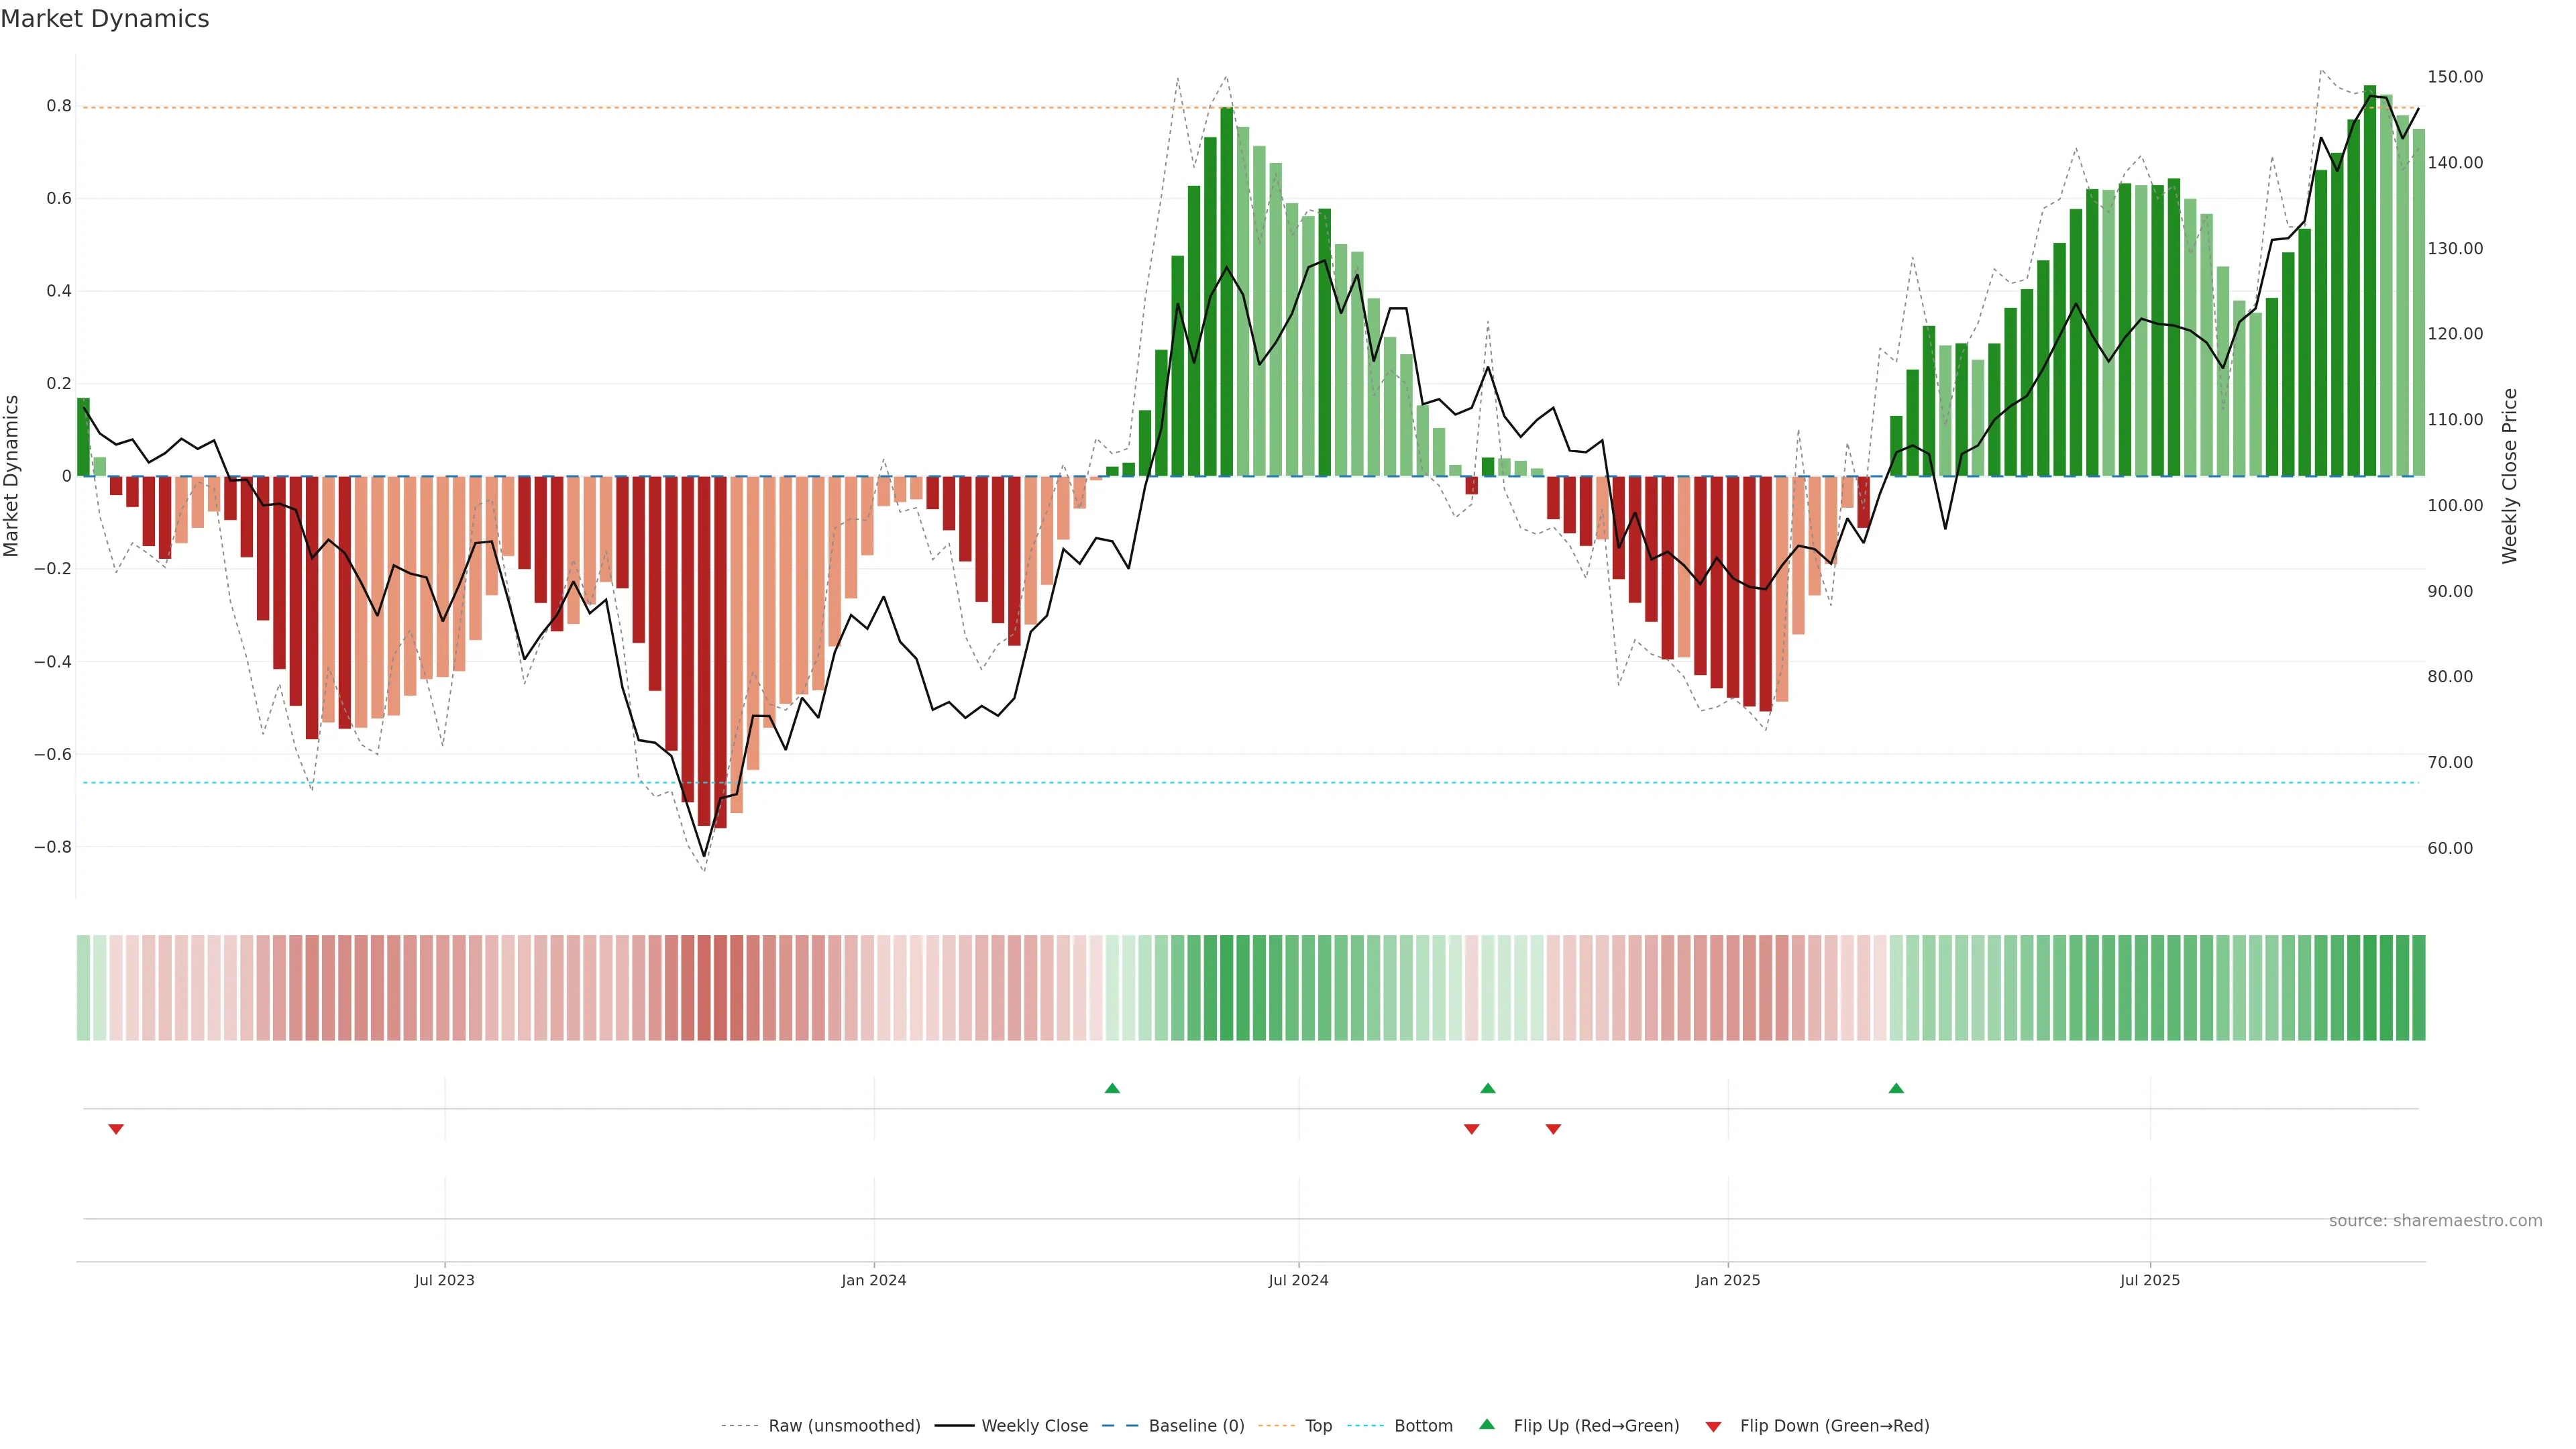Image resolution: width=2576 pixels, height=1449 pixels.
Task: Click red triangle icon in the legend
Action: (1713, 1427)
